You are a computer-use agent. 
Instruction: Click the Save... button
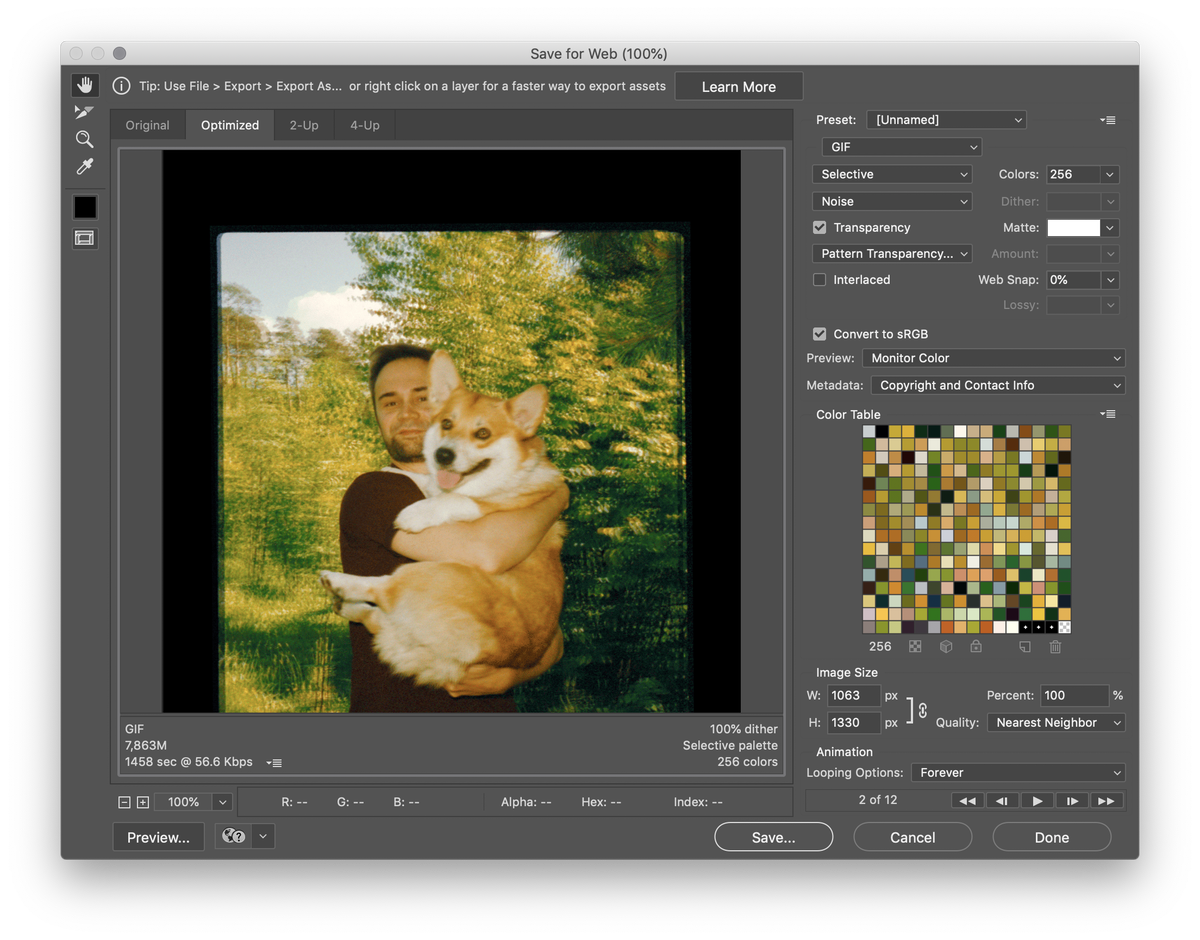(774, 837)
